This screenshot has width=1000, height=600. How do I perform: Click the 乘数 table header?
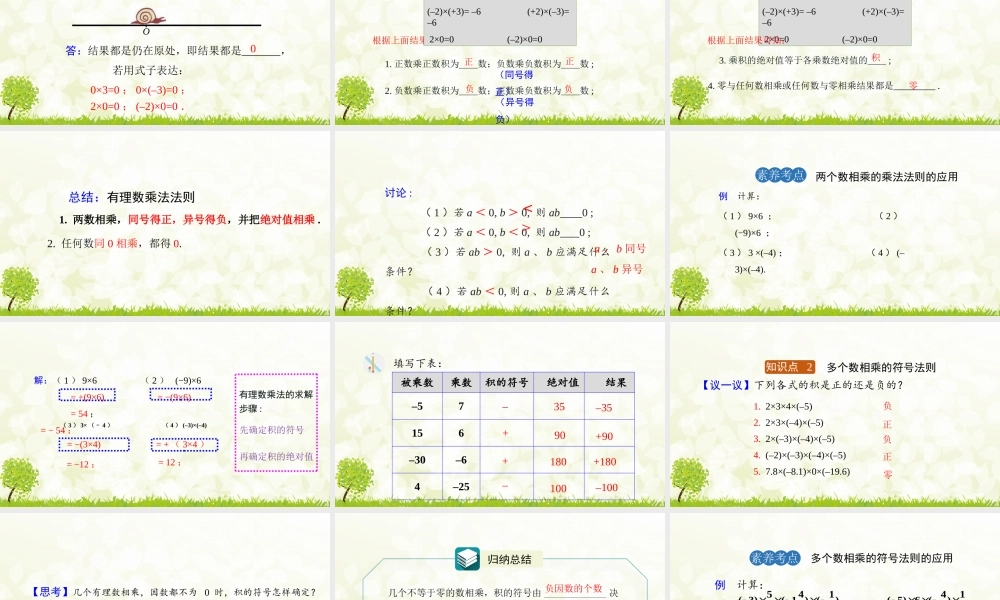point(461,383)
